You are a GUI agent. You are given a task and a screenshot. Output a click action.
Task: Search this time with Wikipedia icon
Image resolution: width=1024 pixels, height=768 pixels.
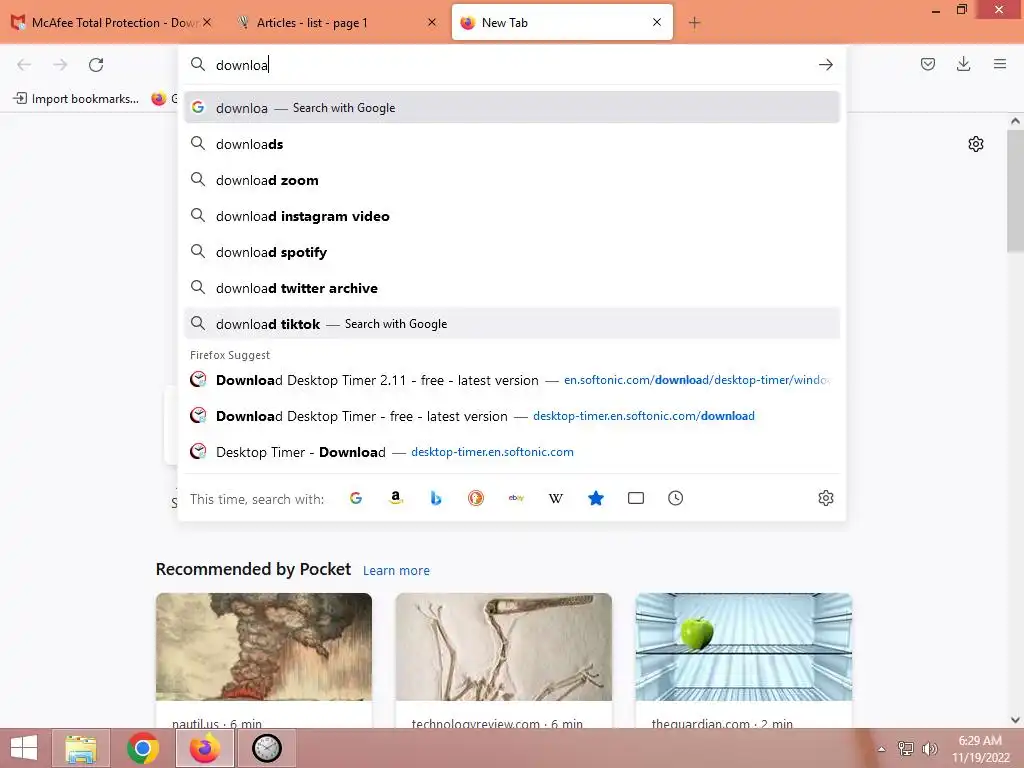click(x=556, y=498)
